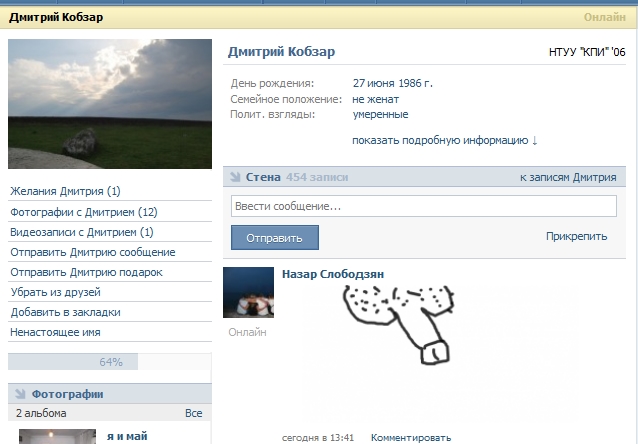Click the 454 записи wall counter

[x=317, y=177]
